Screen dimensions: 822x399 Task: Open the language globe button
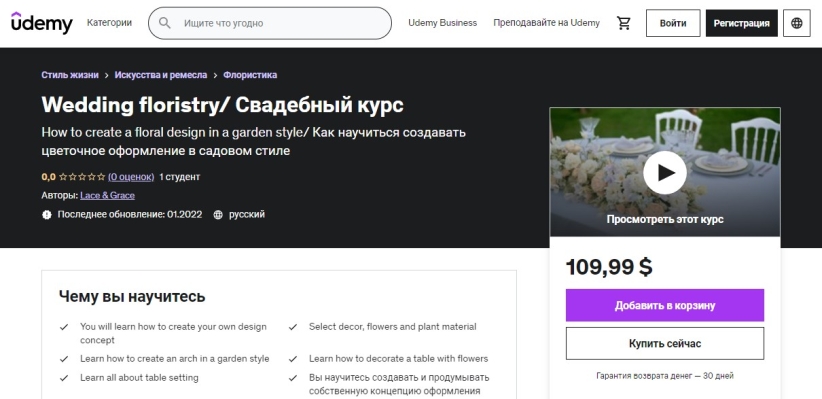[x=796, y=23]
